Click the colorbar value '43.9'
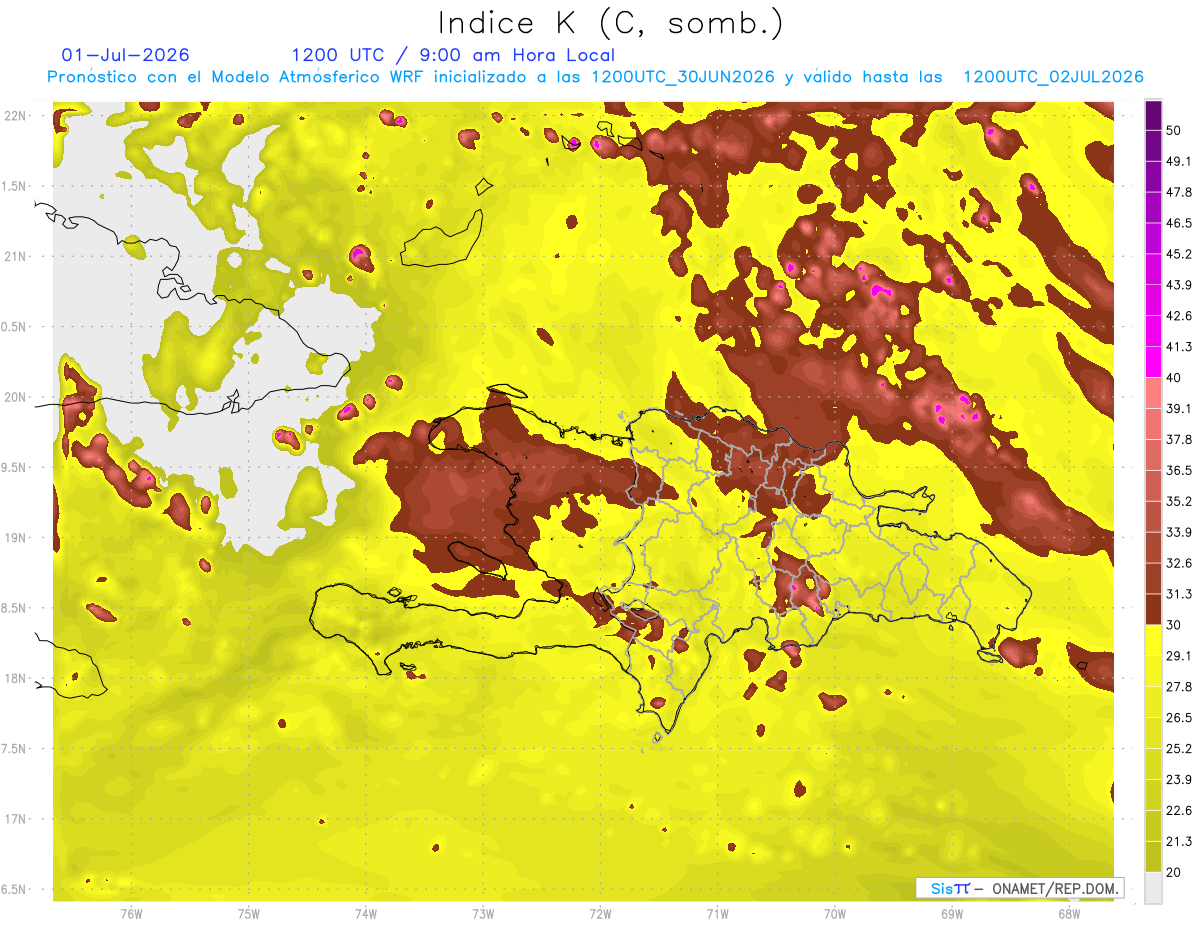 tap(1179, 285)
